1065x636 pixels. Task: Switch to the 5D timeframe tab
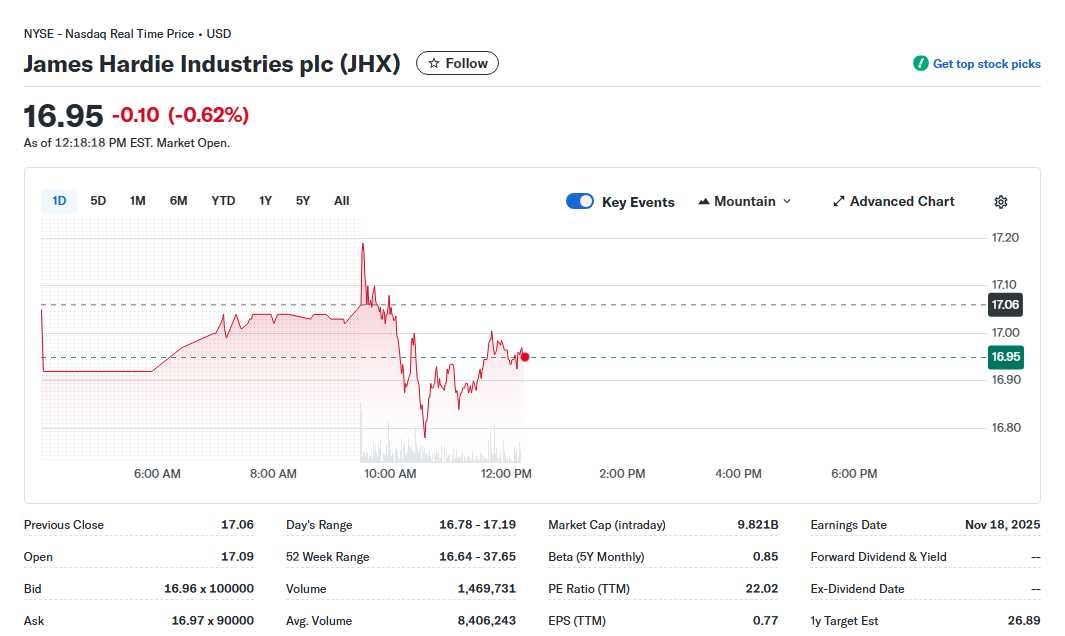[98, 200]
